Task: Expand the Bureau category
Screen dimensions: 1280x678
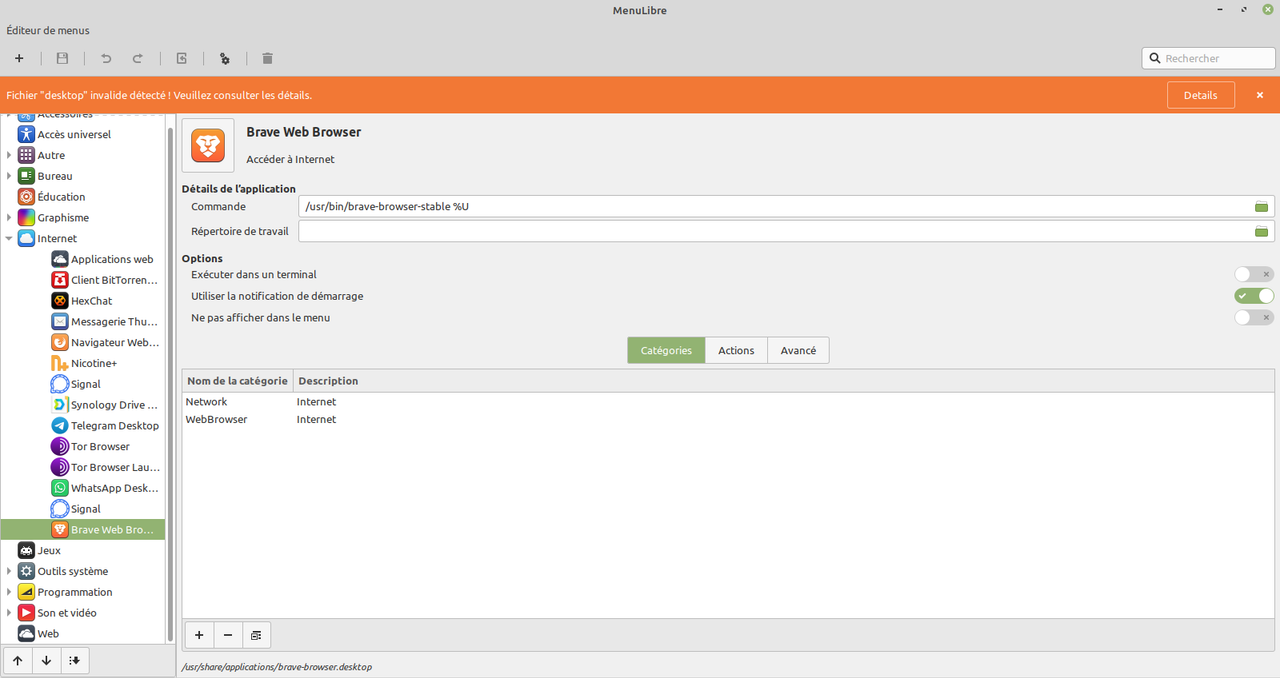Action: [x=9, y=176]
